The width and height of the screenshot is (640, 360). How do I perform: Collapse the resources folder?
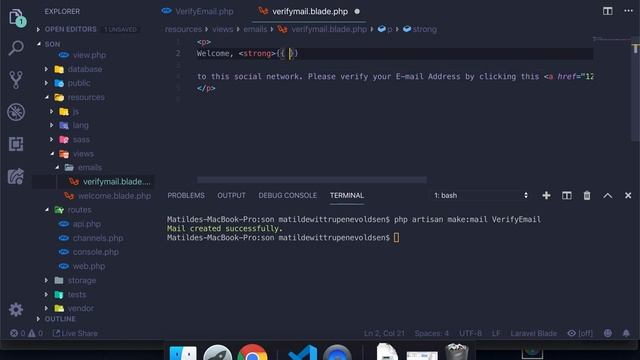47,97
